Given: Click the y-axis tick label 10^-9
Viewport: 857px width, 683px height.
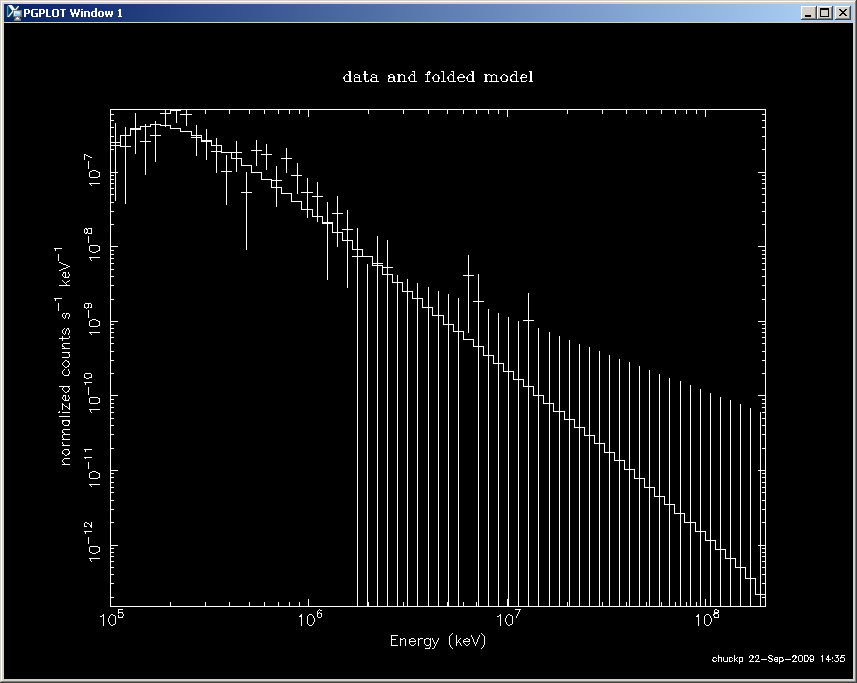Looking at the screenshot, I should pyautogui.click(x=93, y=319).
